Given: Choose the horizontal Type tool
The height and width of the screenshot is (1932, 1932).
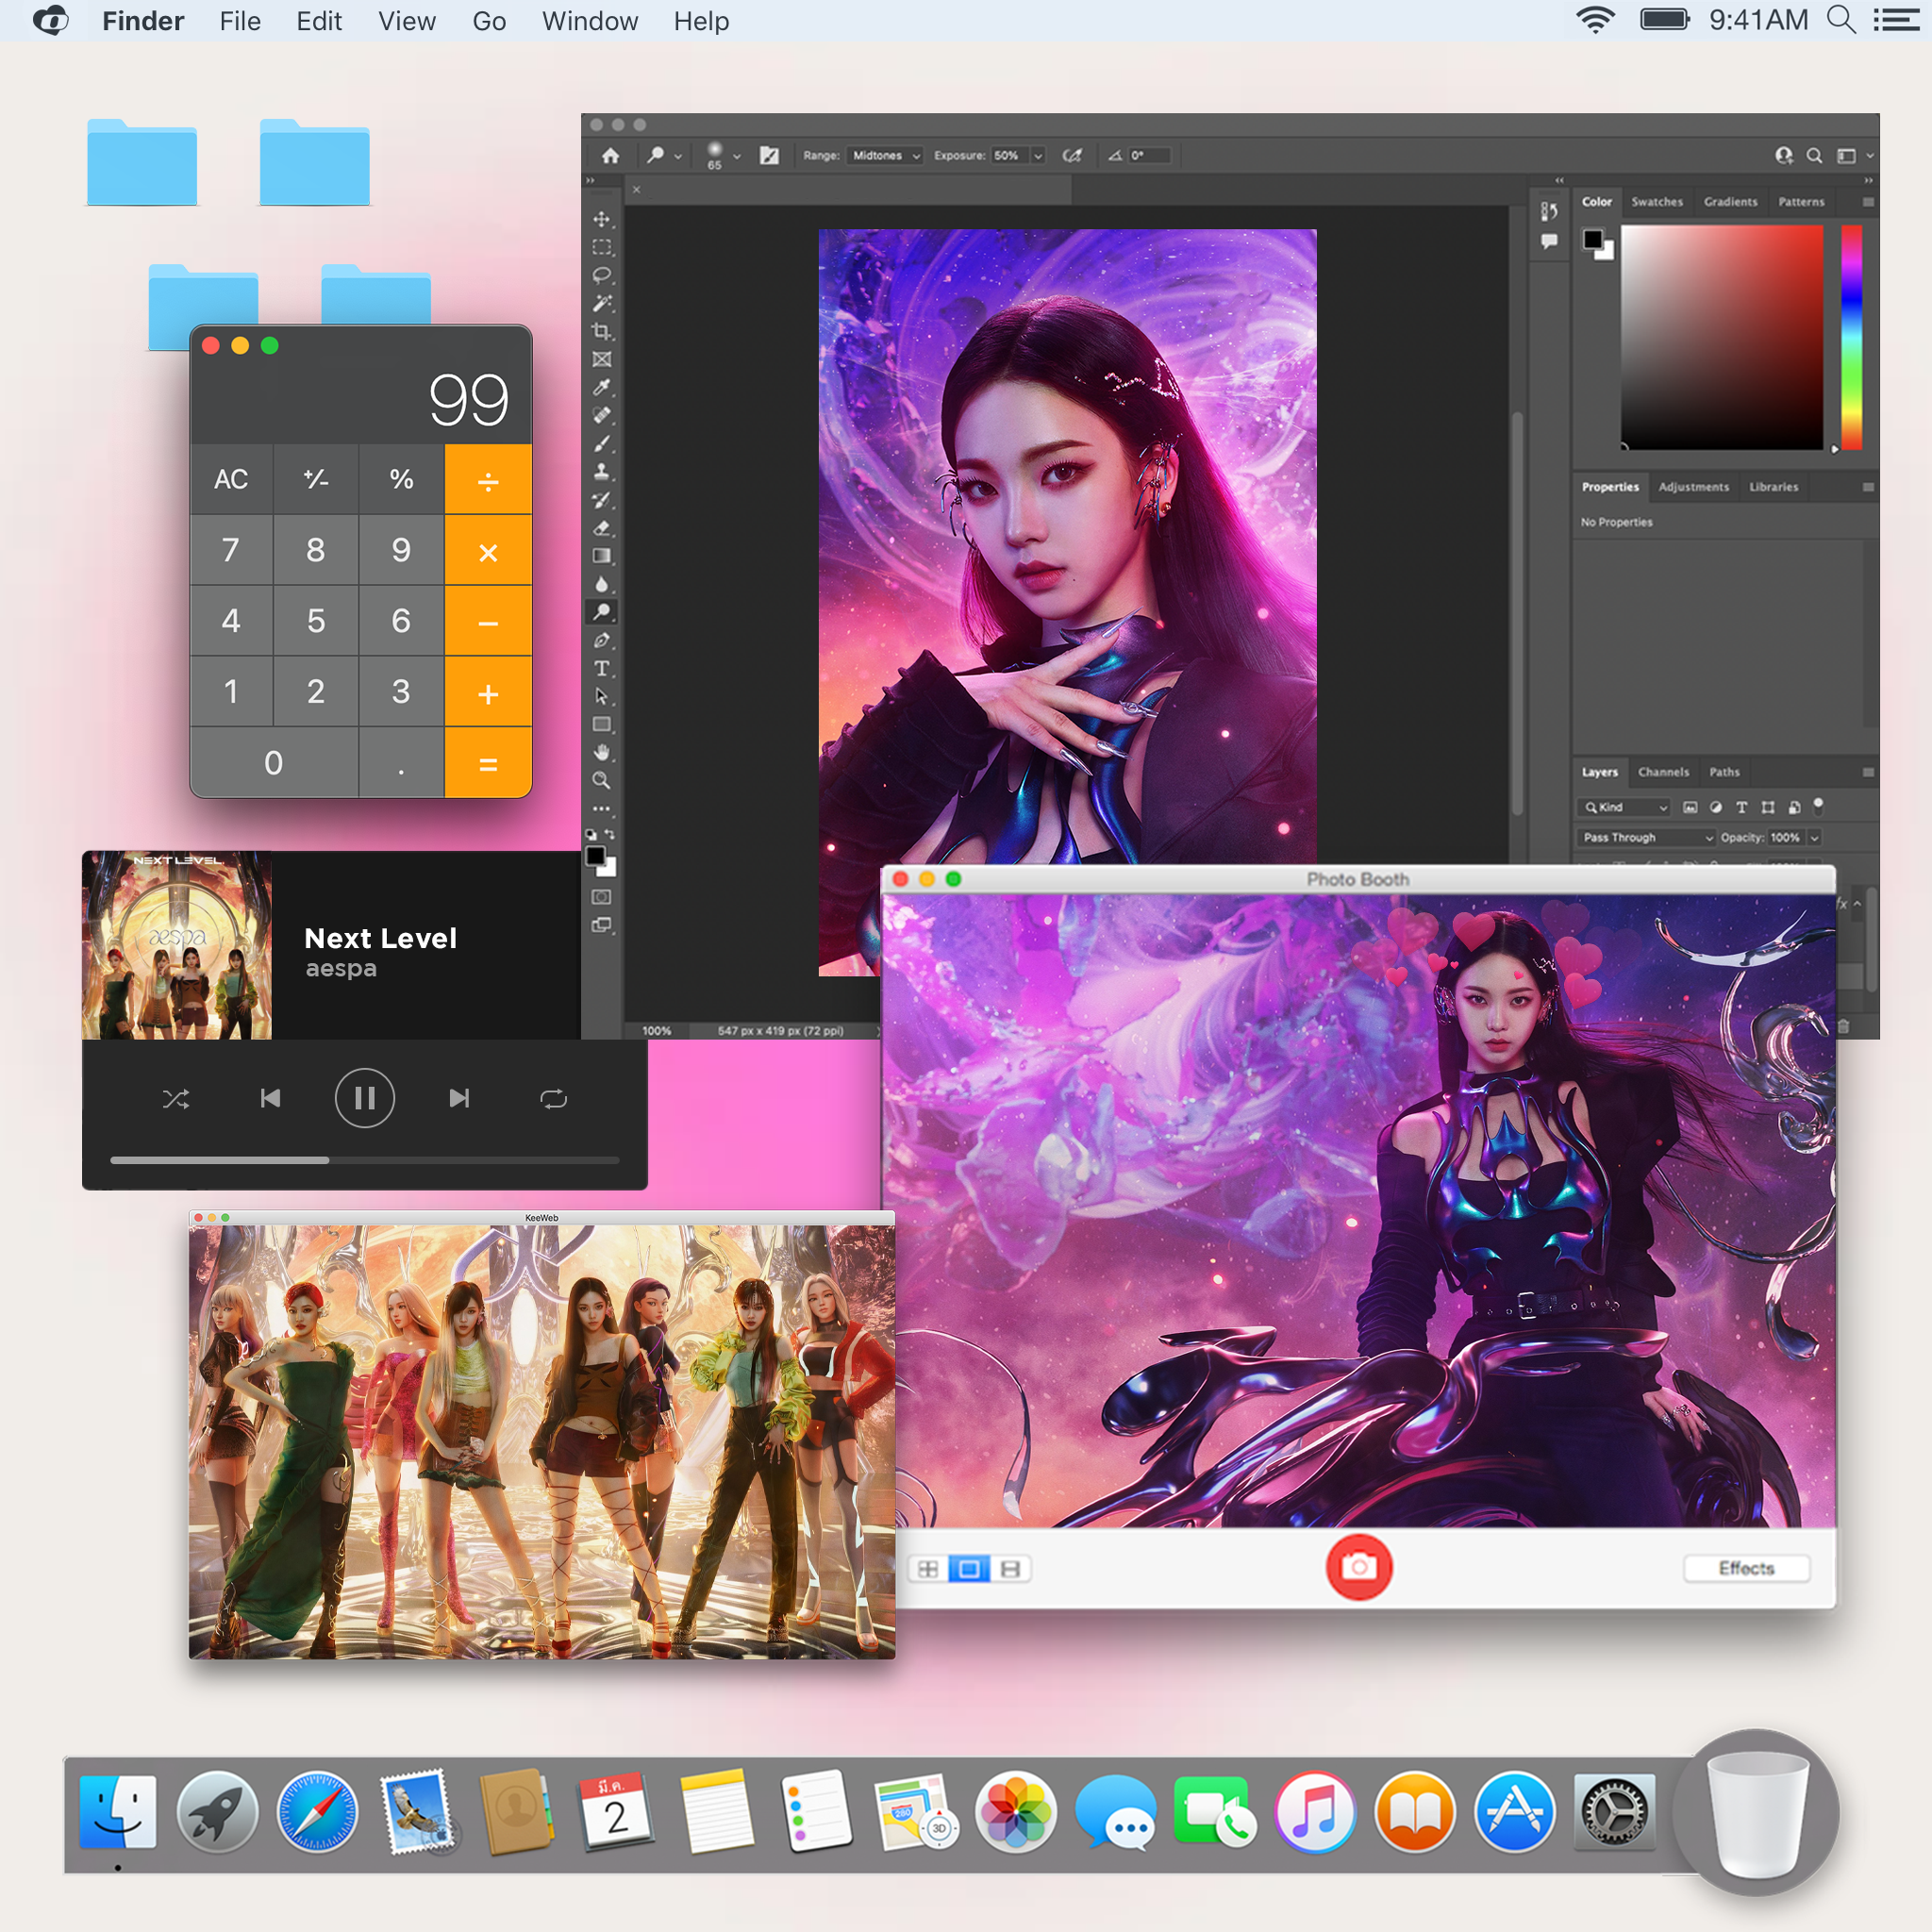Looking at the screenshot, I should point(601,668).
